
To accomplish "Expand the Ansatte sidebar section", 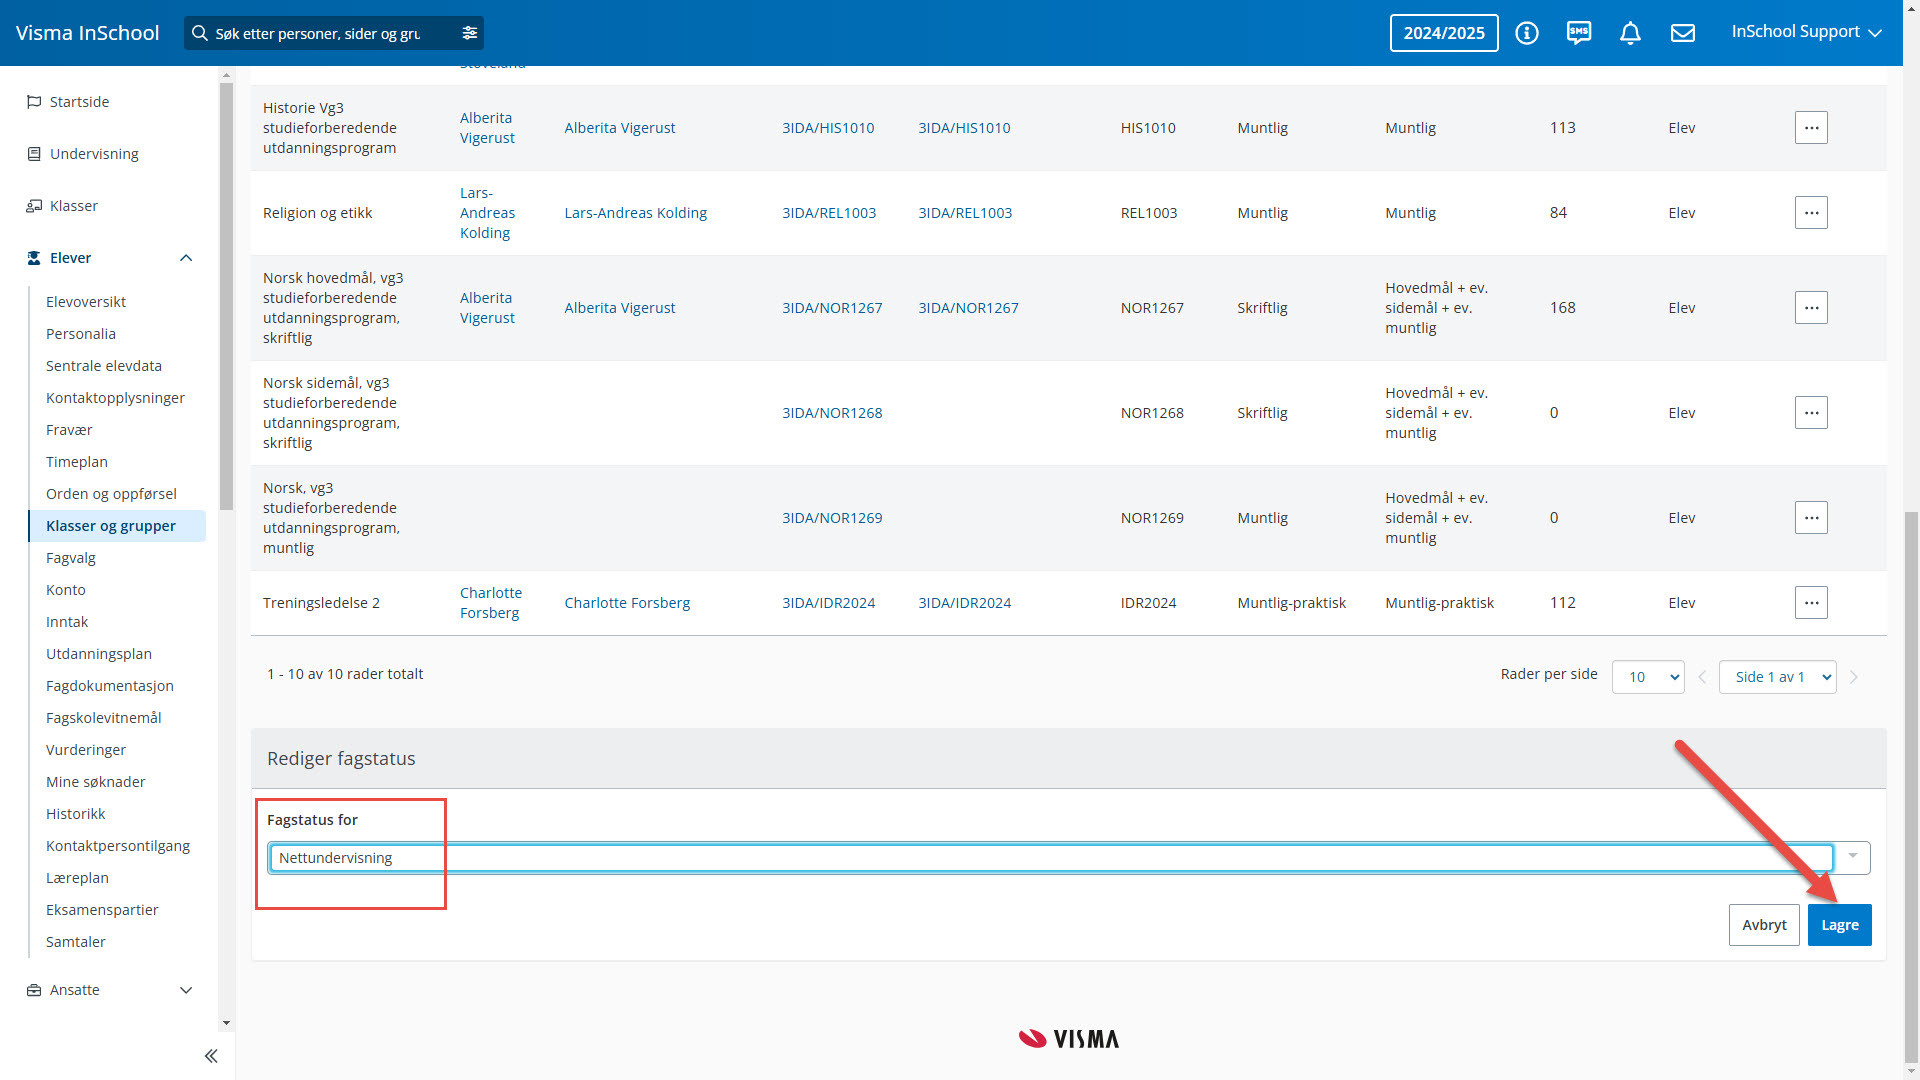I will [186, 990].
